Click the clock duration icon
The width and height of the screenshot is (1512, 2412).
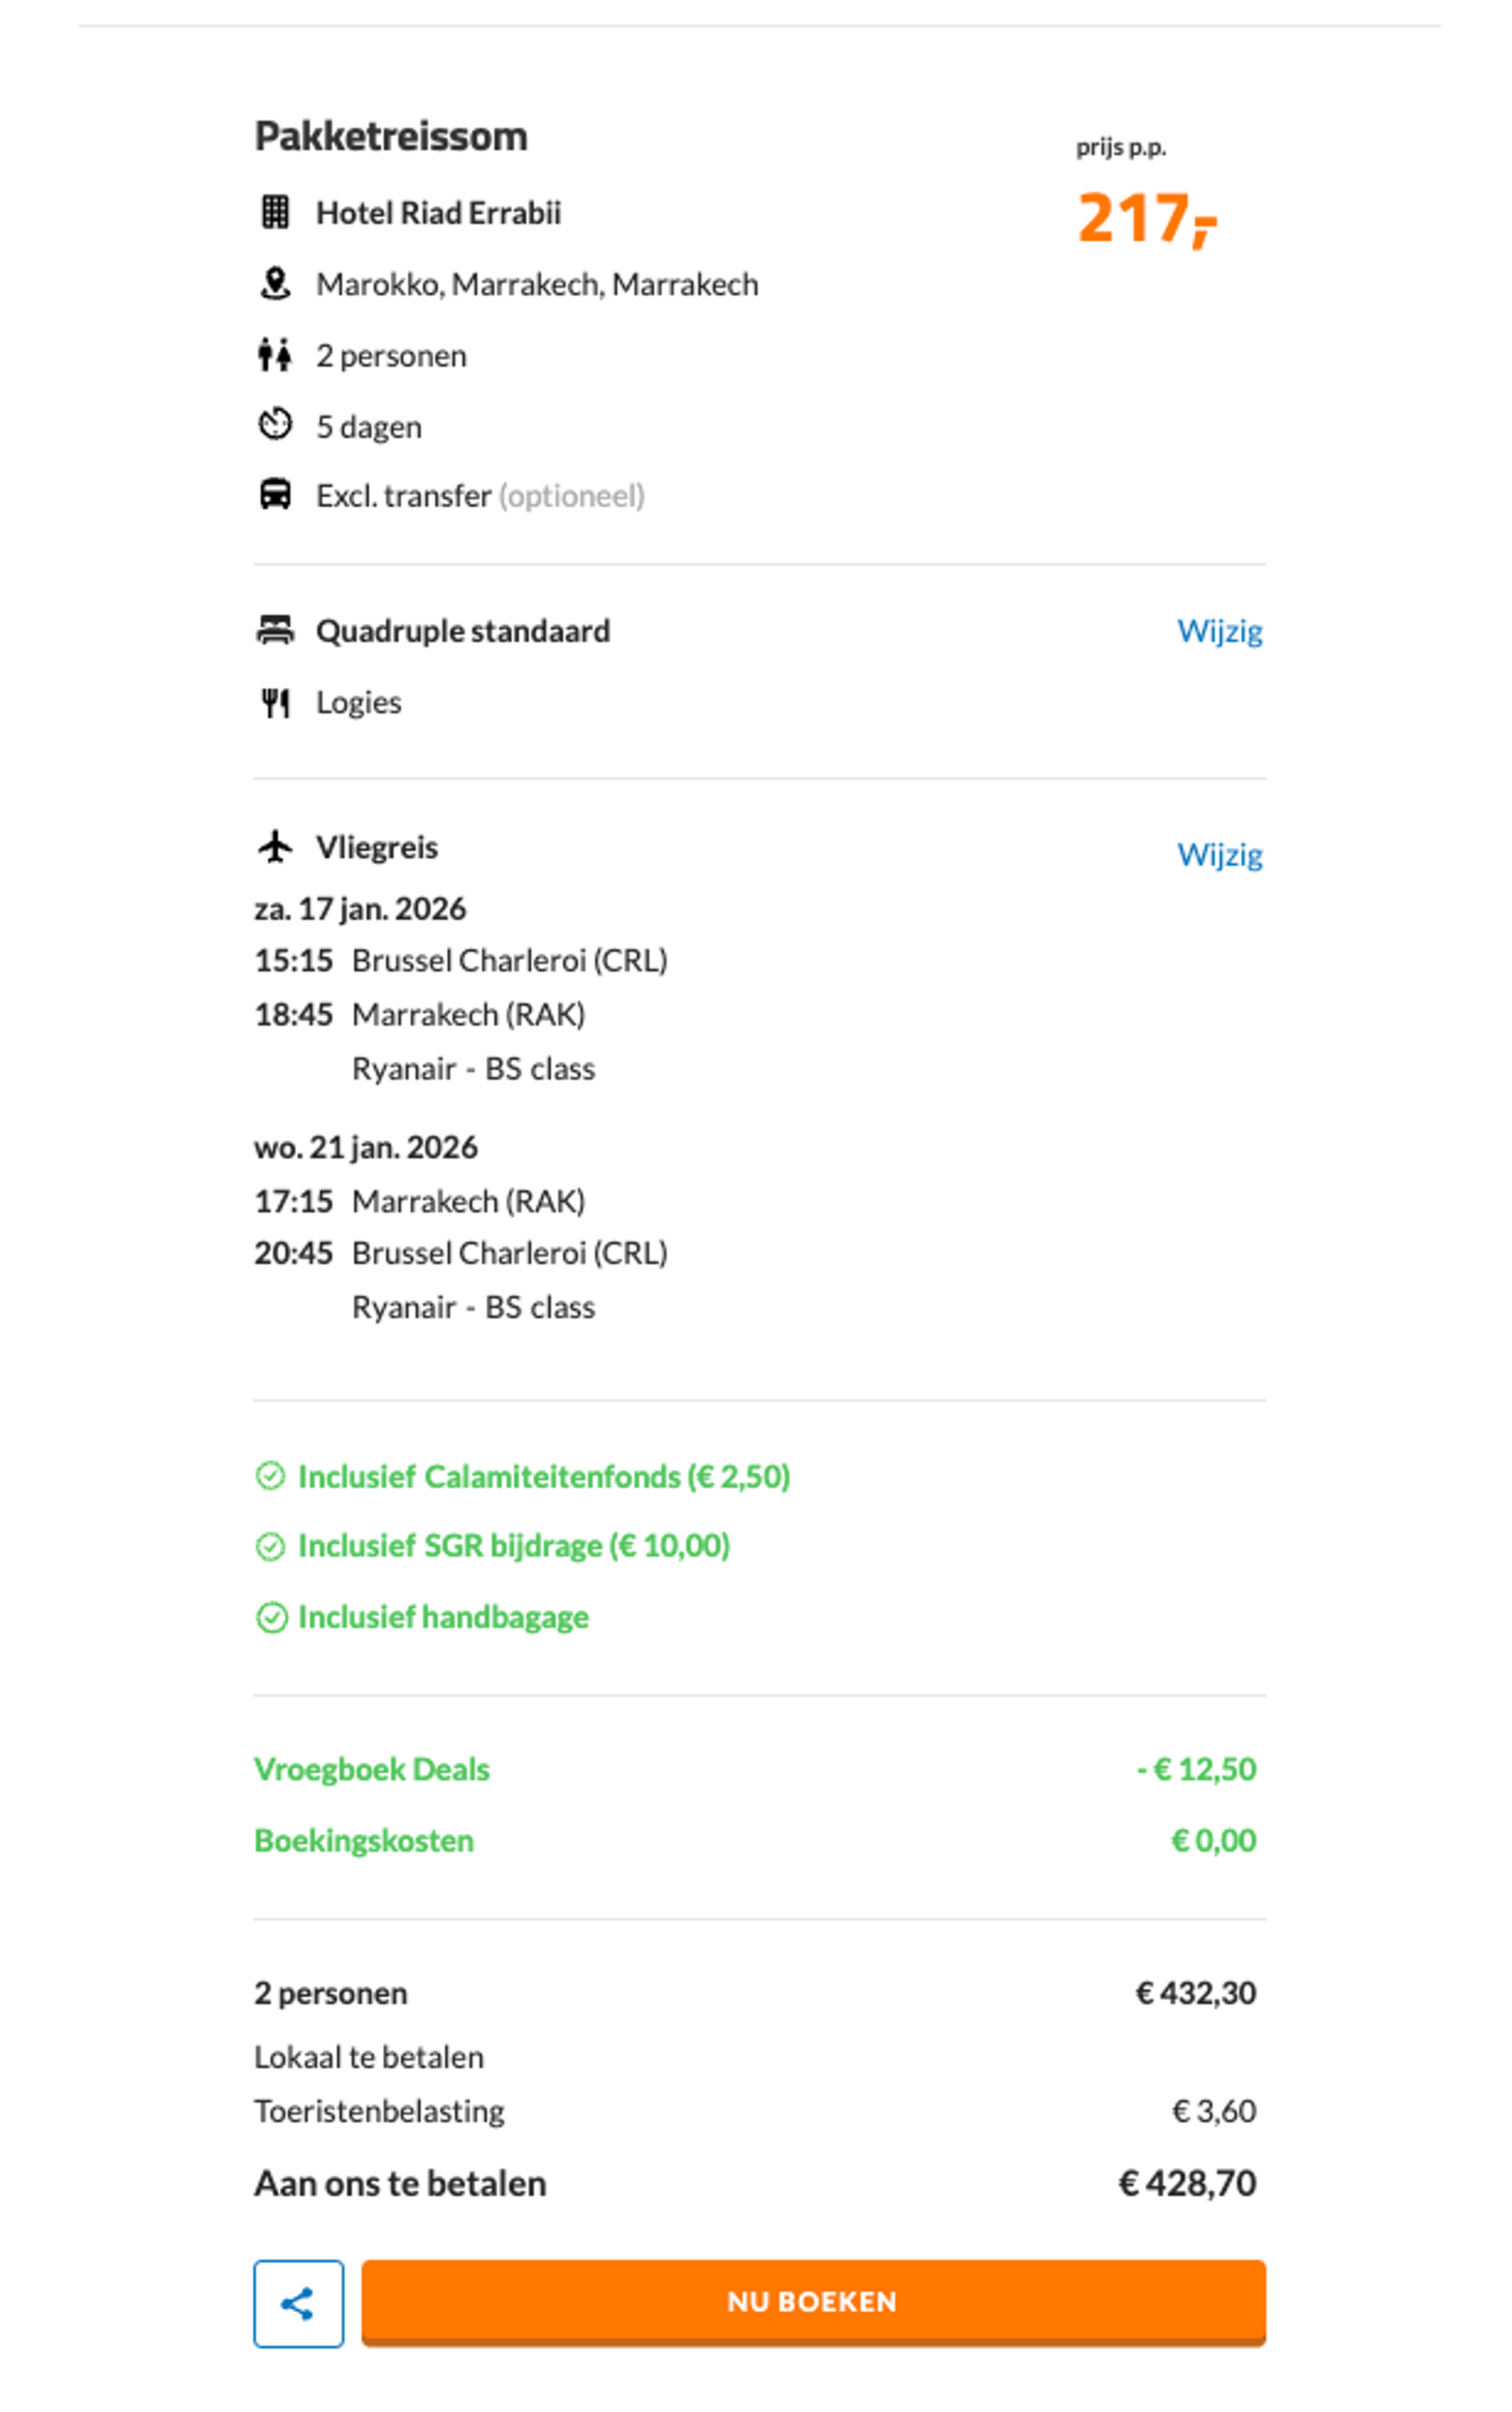[275, 425]
